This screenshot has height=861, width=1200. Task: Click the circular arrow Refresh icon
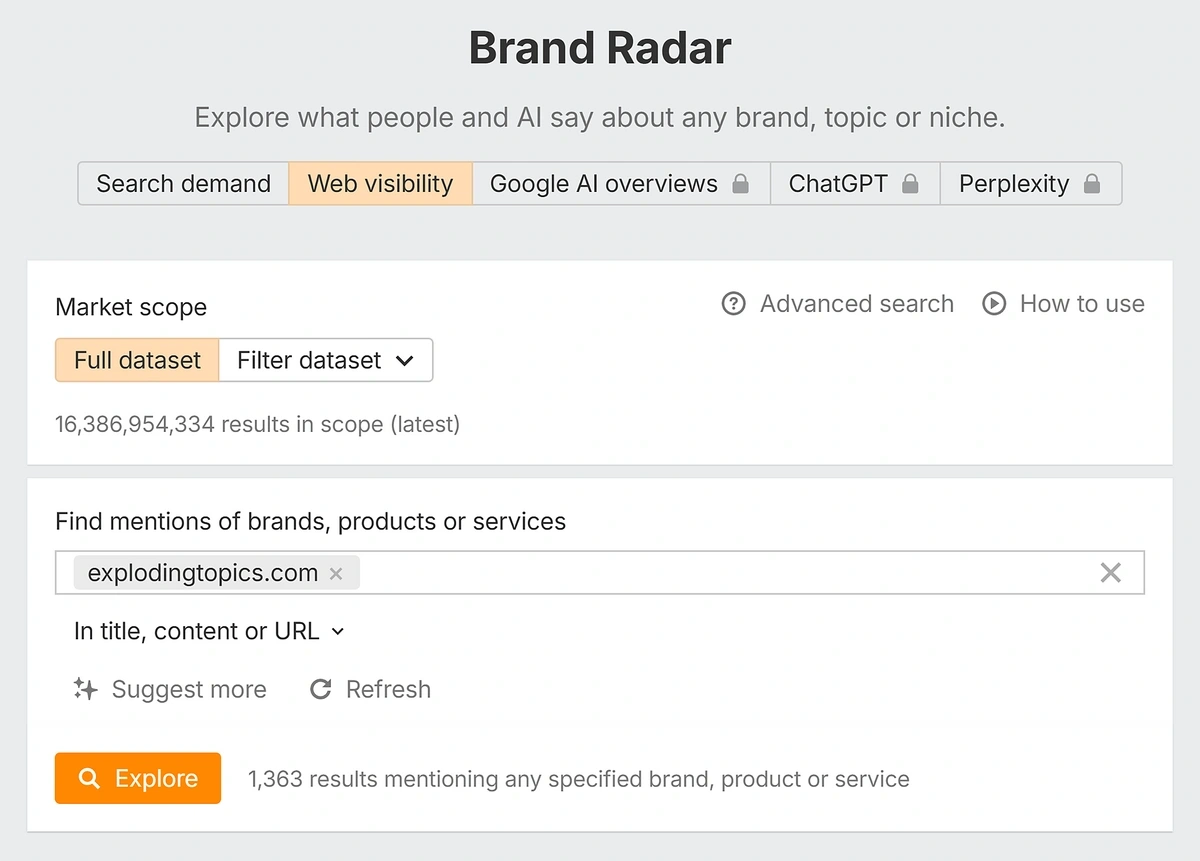[x=320, y=689]
